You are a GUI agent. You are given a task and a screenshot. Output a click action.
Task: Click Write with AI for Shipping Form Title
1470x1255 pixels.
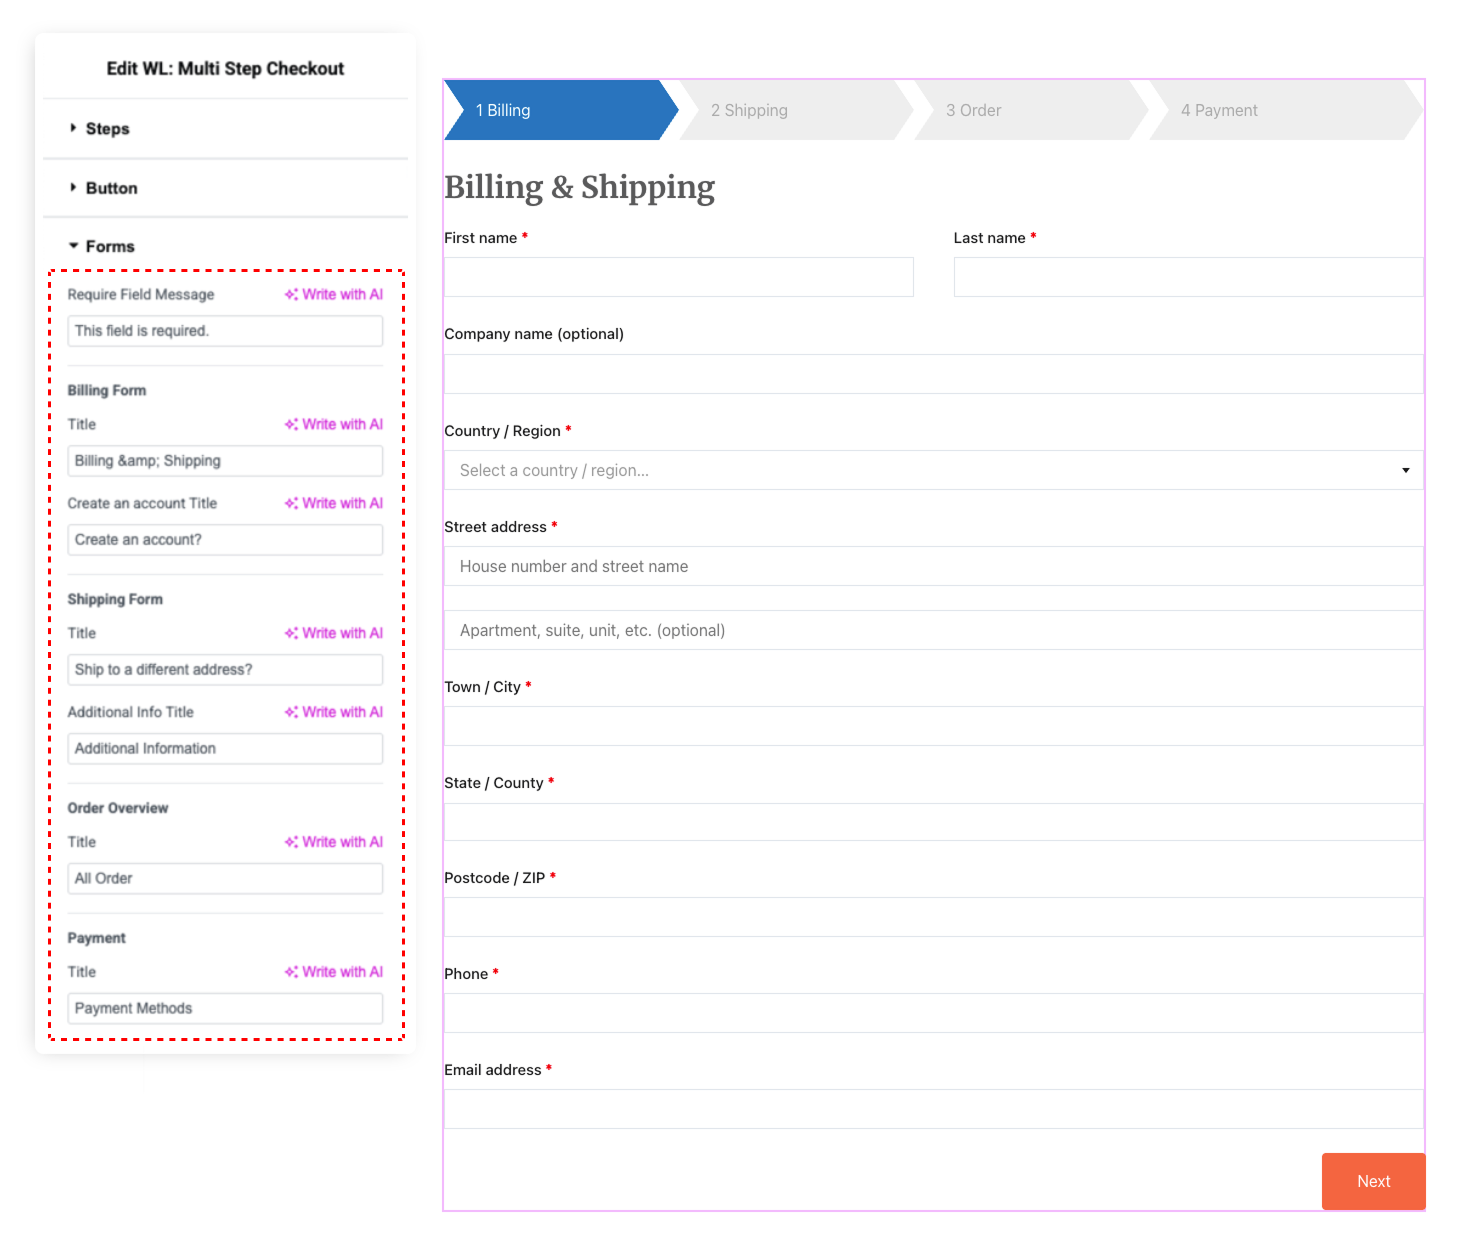pyautogui.click(x=333, y=632)
